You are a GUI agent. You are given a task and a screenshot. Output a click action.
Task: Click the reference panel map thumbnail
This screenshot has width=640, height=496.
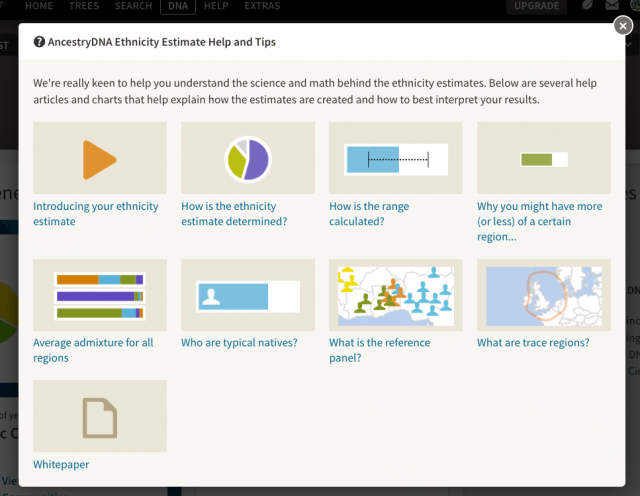[x=395, y=296]
